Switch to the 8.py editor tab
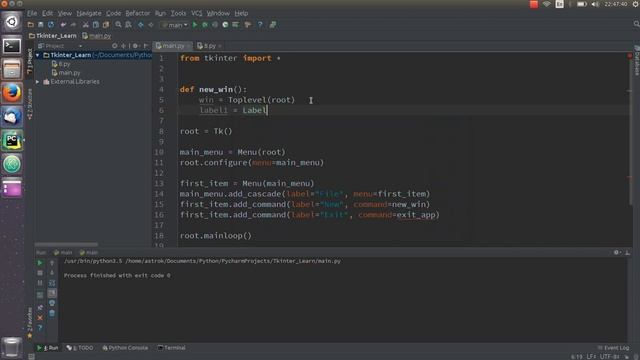The image size is (640, 360). [207, 46]
